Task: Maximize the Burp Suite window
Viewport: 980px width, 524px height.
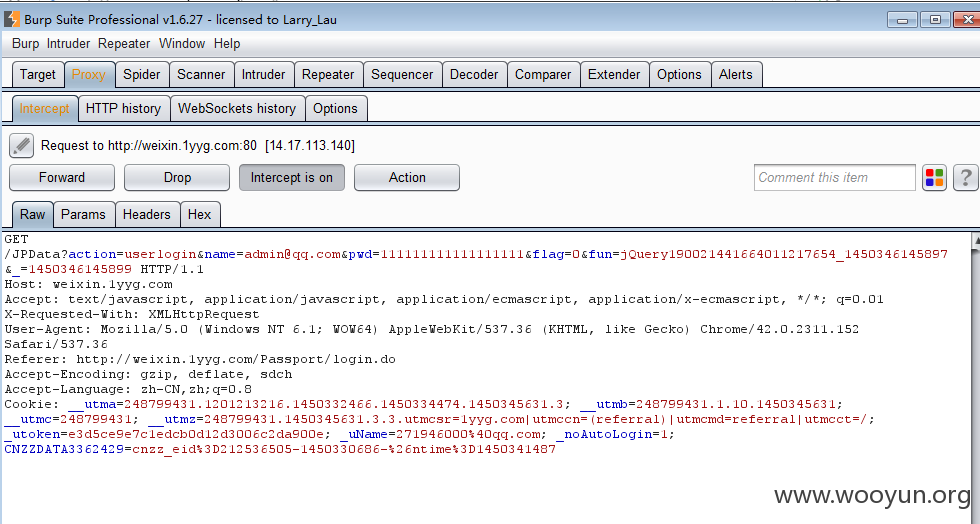Action: (x=936, y=19)
